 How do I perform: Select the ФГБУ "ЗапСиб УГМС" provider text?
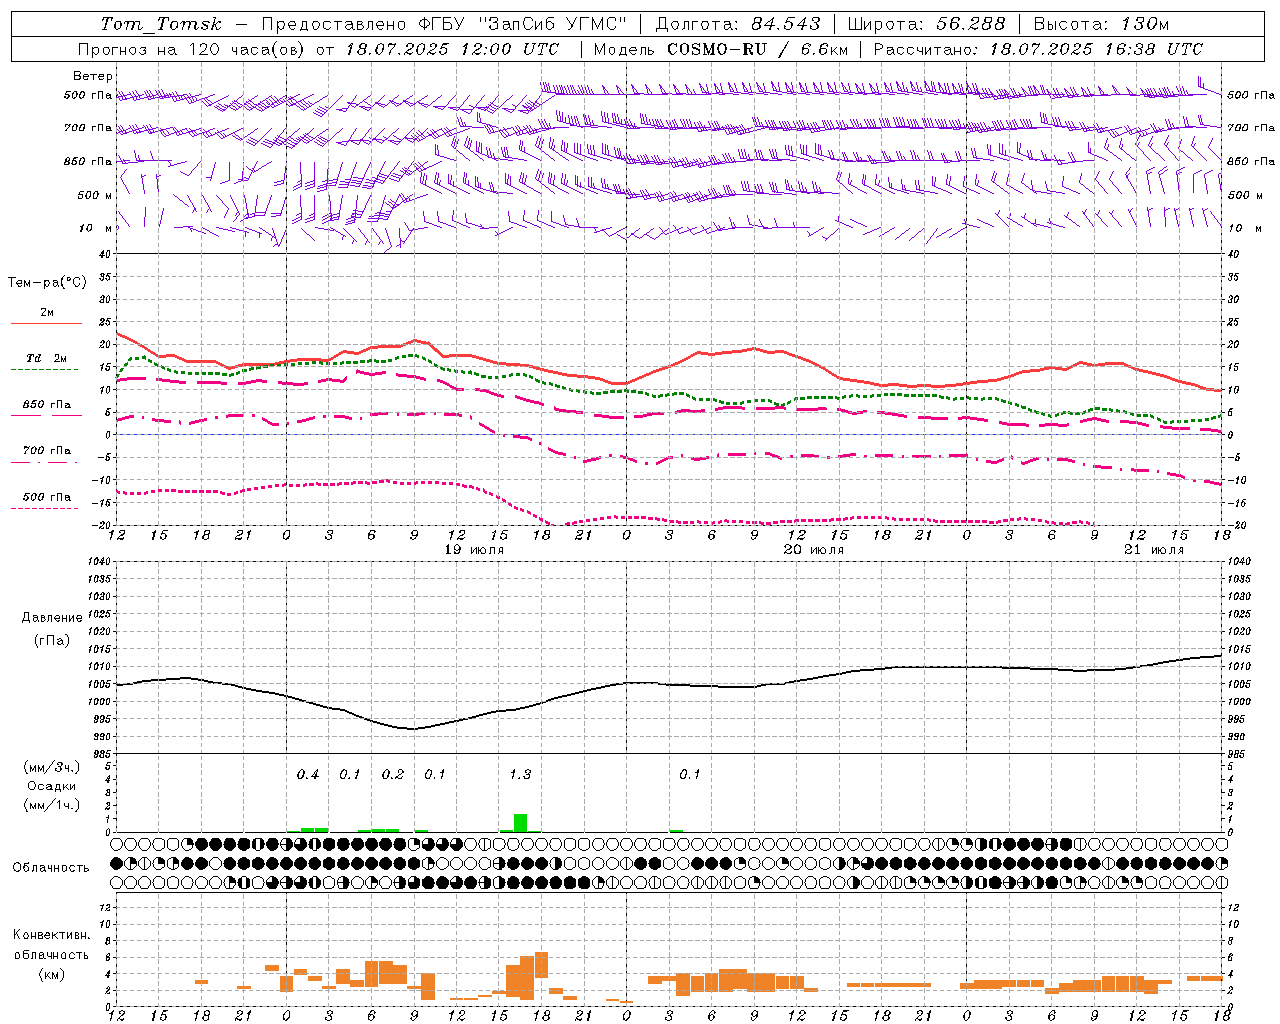525,24
